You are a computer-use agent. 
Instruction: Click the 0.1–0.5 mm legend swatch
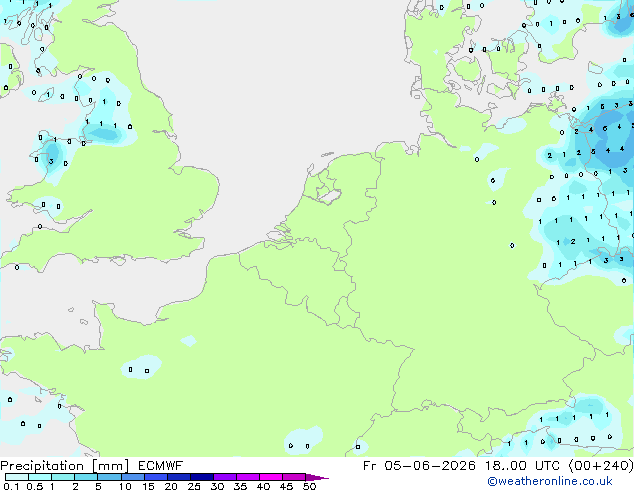click(17, 477)
